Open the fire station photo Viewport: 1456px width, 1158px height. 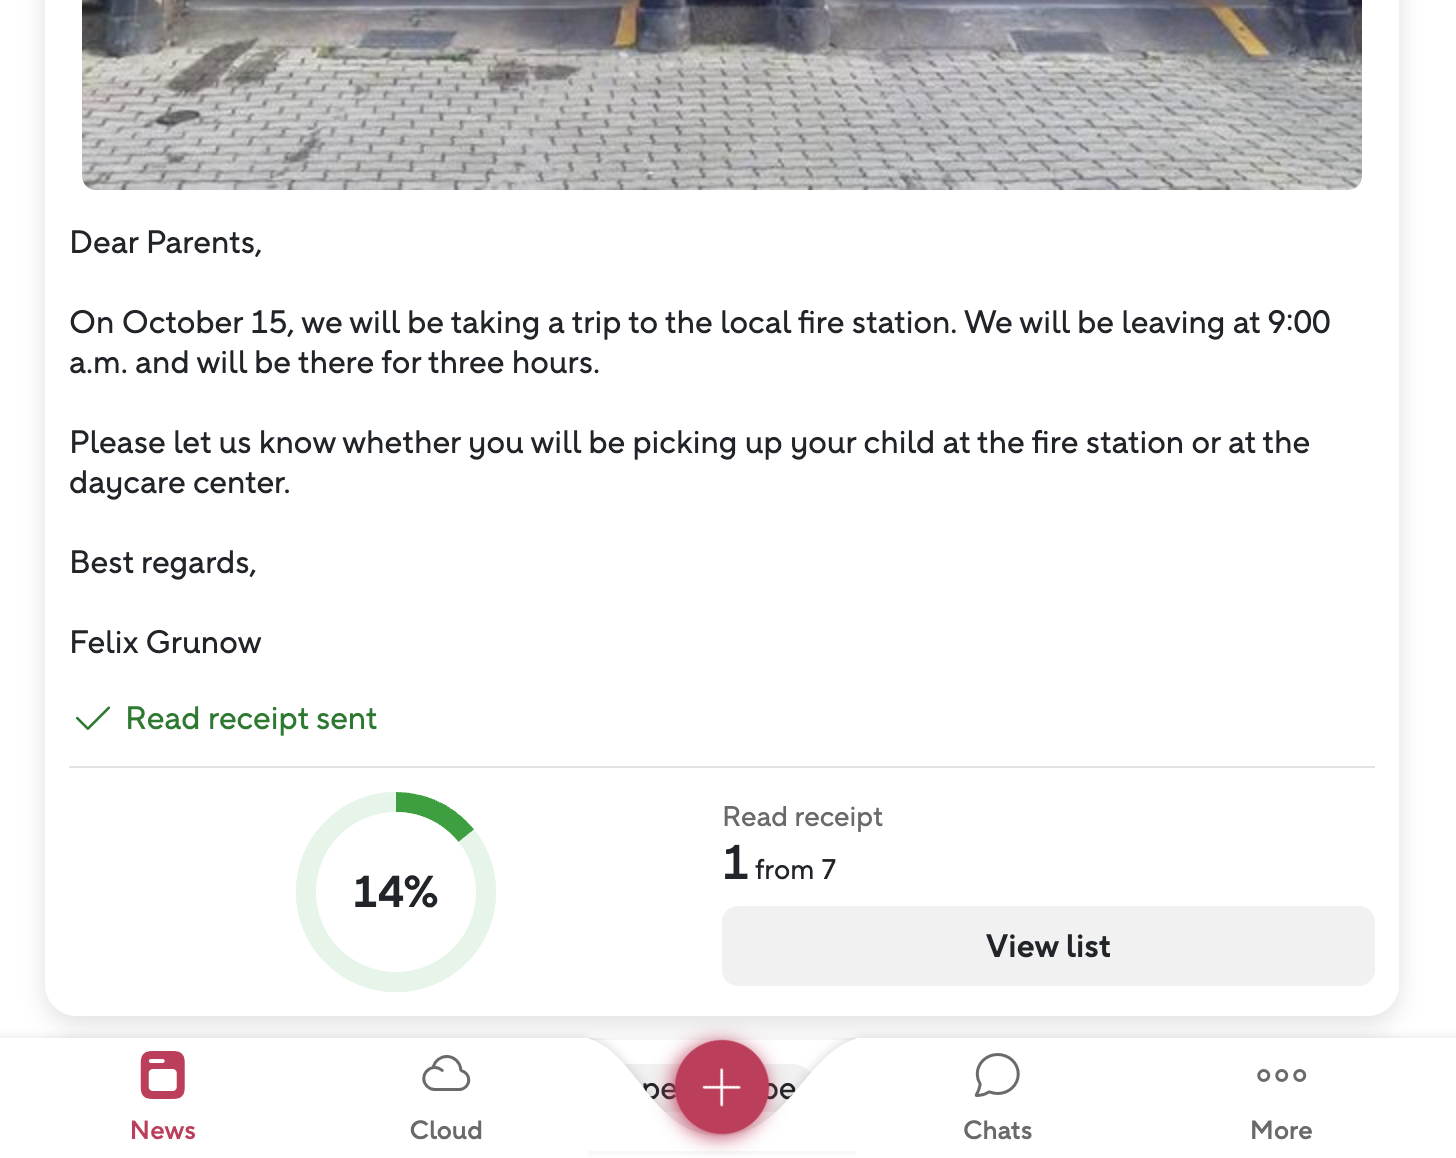point(721,94)
